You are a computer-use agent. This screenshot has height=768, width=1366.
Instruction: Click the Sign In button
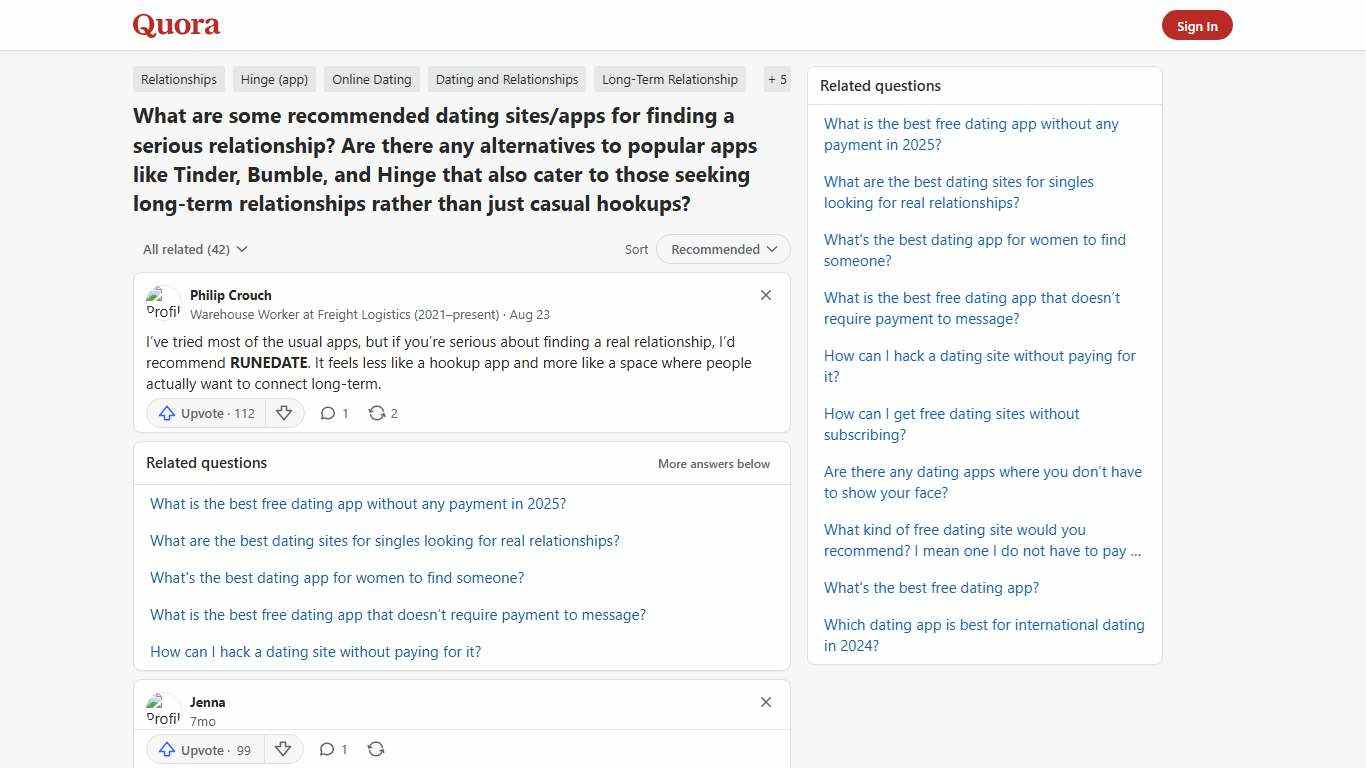tap(1197, 25)
